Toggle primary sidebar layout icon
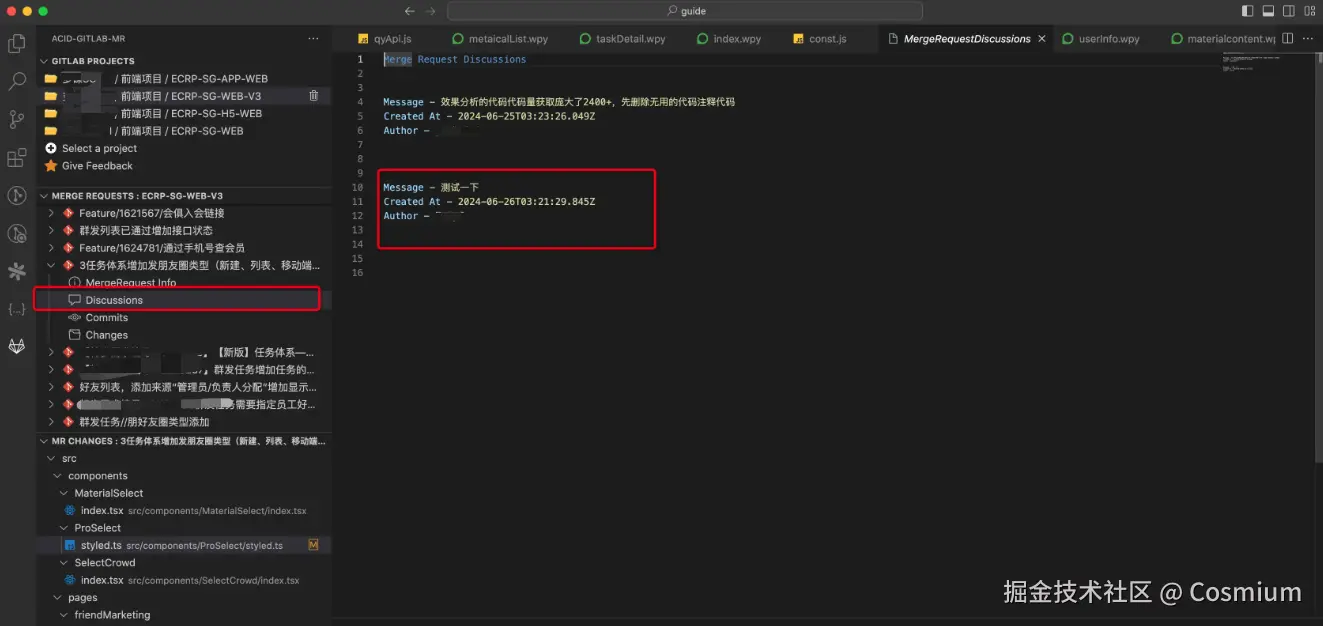This screenshot has width=1323, height=626. click(1247, 11)
